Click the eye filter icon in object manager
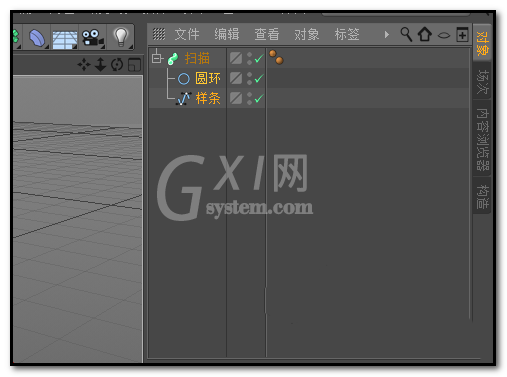The image size is (507, 377). click(x=444, y=35)
